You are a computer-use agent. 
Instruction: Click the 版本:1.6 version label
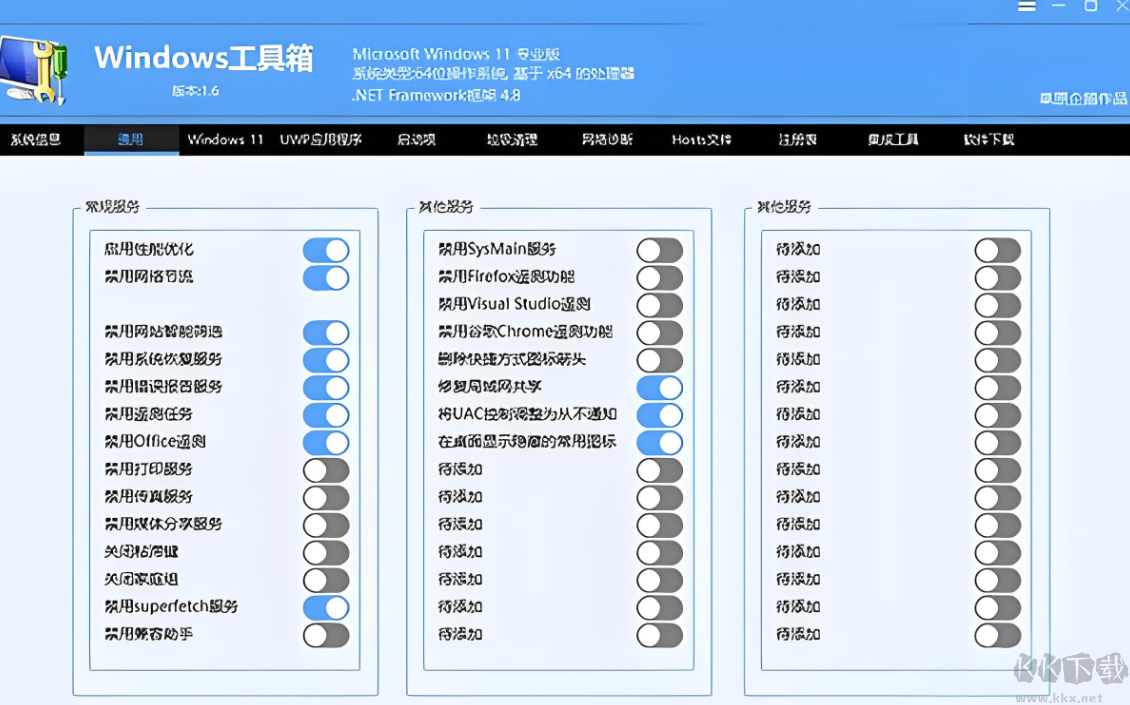coord(195,91)
